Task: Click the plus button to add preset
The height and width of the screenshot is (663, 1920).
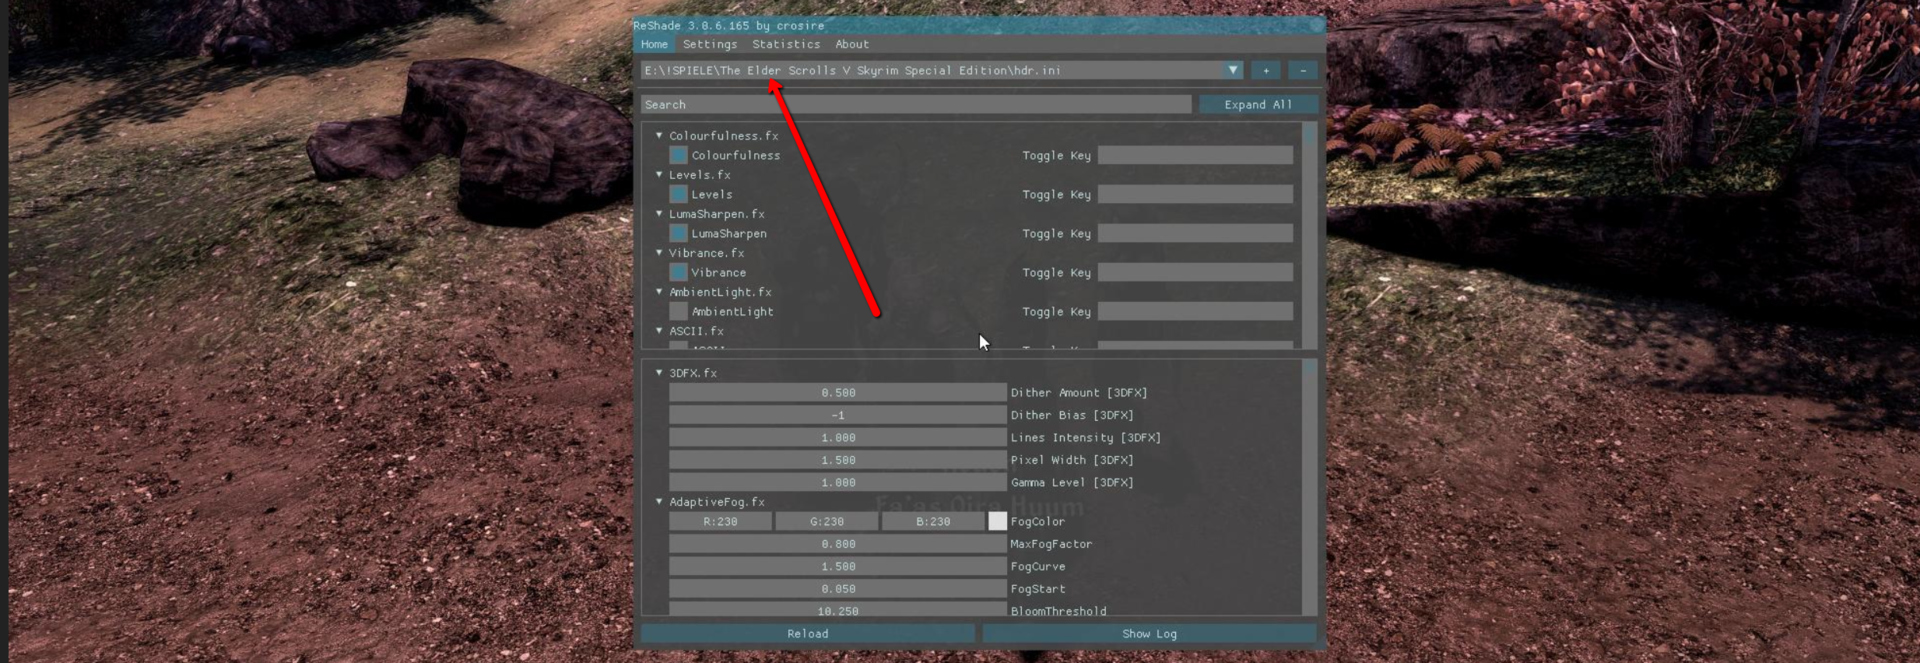Action: (x=1265, y=71)
